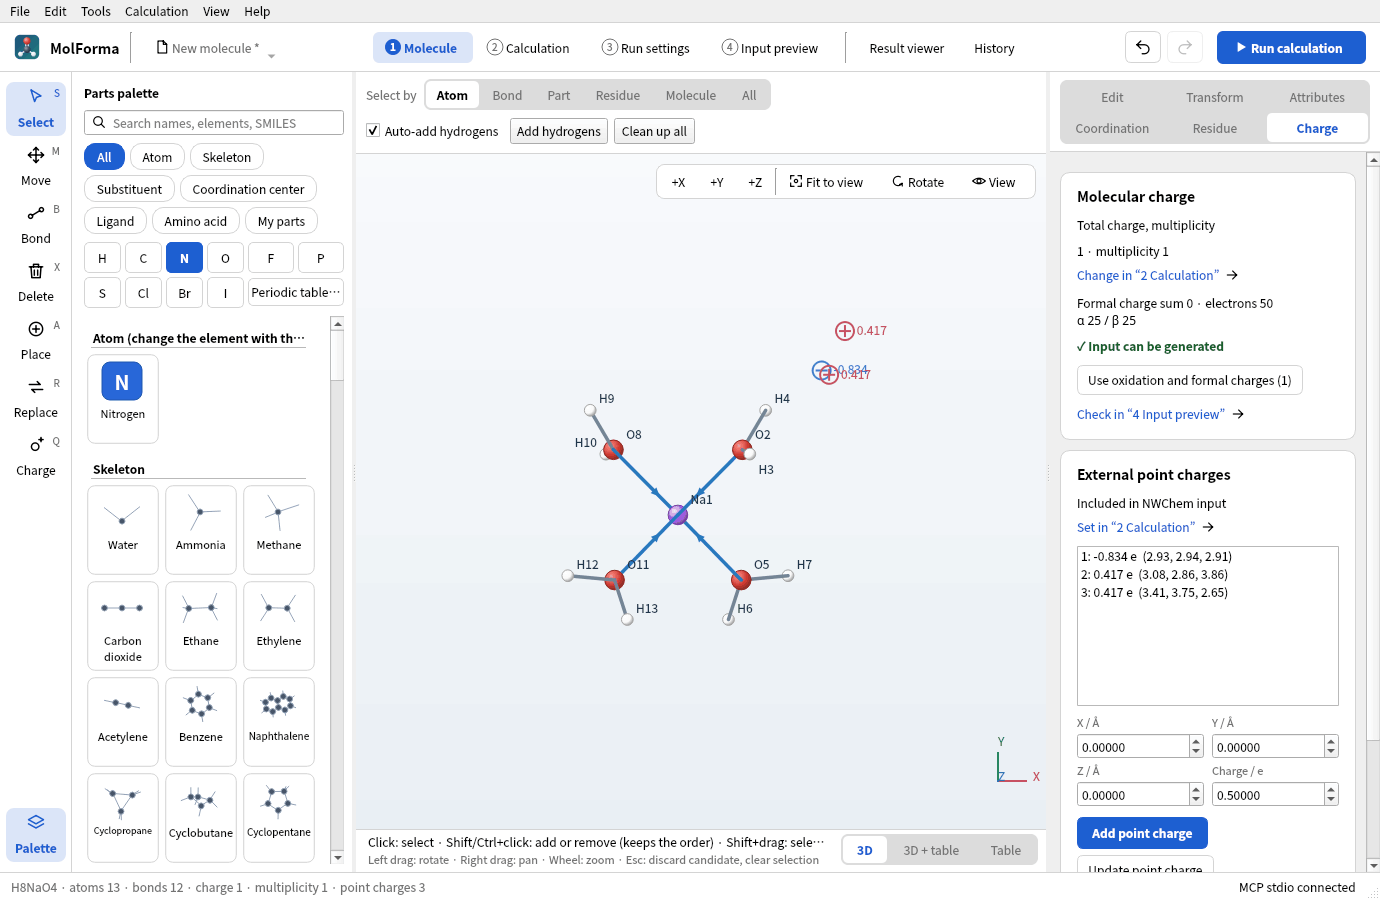Switch to the Transform tab
Screen dimensions: 1380x900
point(1215,97)
